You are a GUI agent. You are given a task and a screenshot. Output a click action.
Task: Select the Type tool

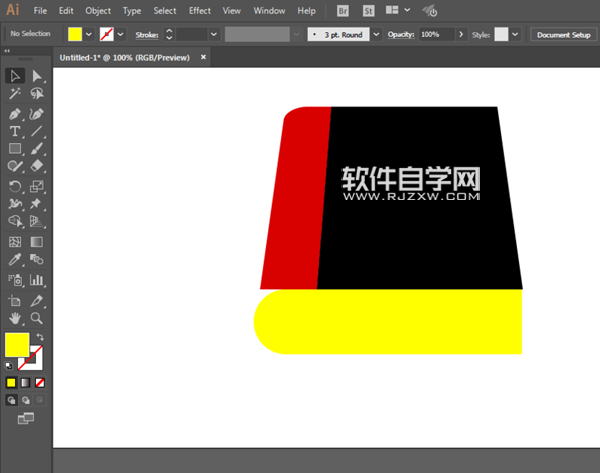pyautogui.click(x=15, y=131)
